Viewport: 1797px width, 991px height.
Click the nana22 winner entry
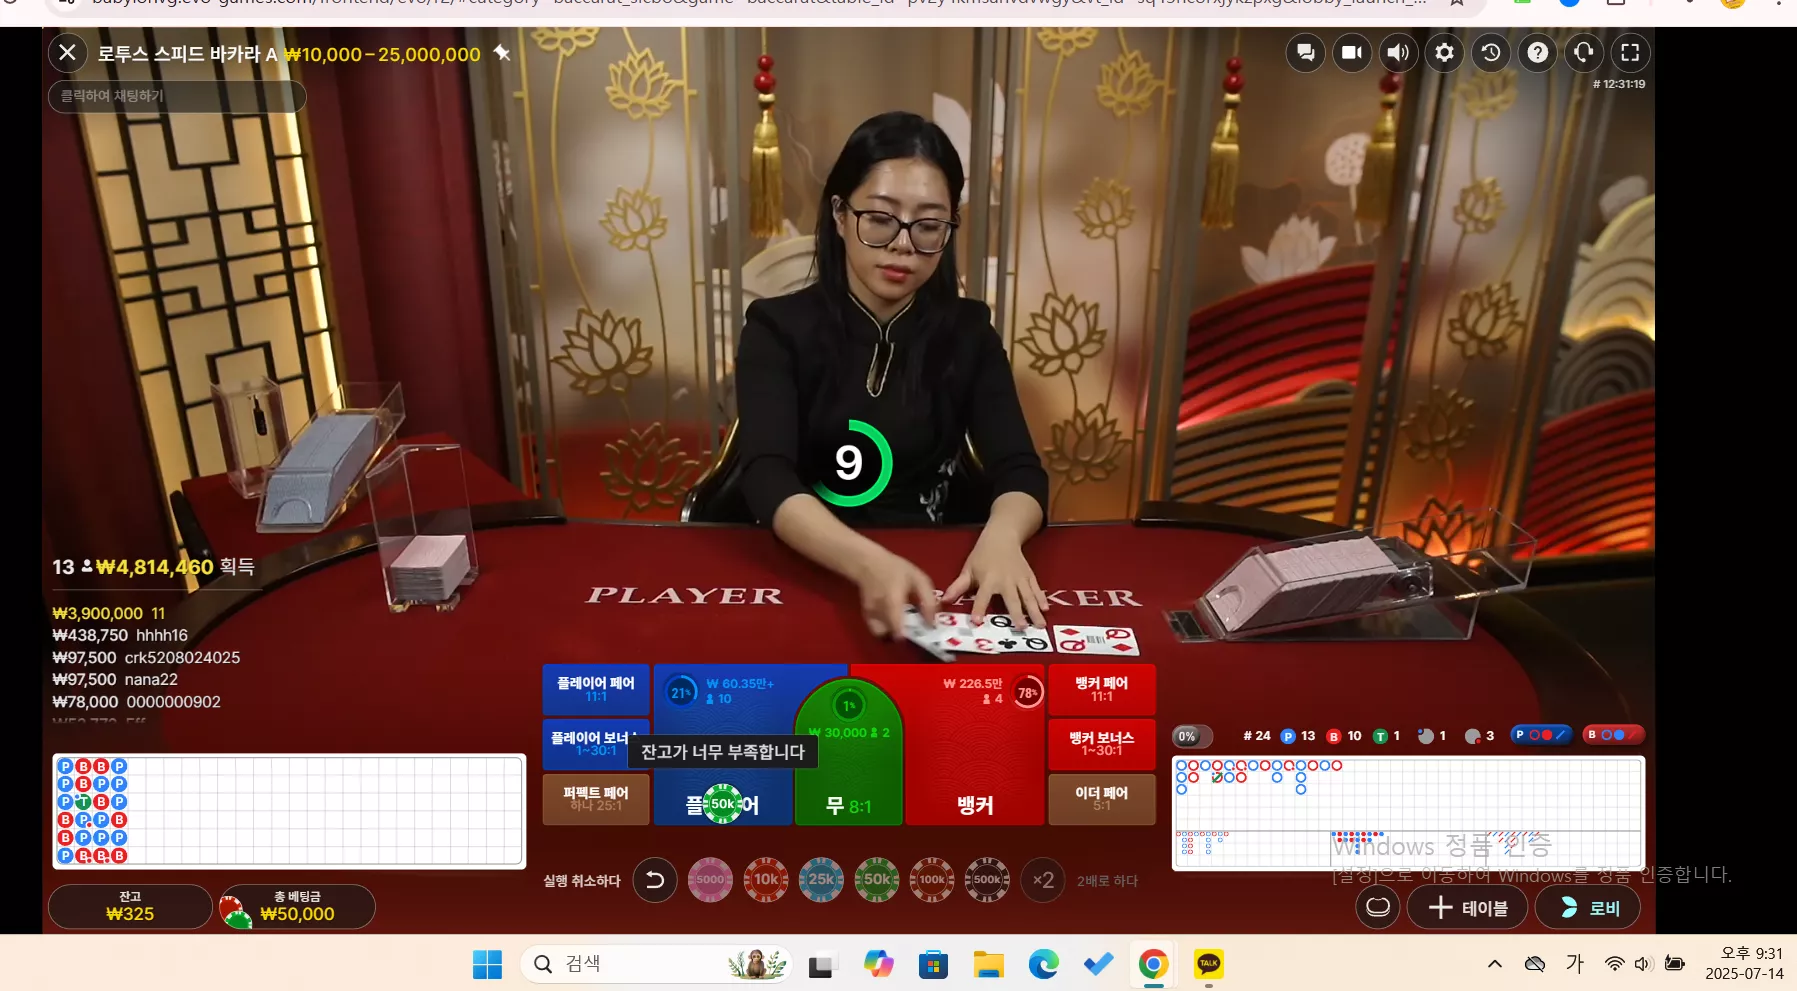coord(115,679)
